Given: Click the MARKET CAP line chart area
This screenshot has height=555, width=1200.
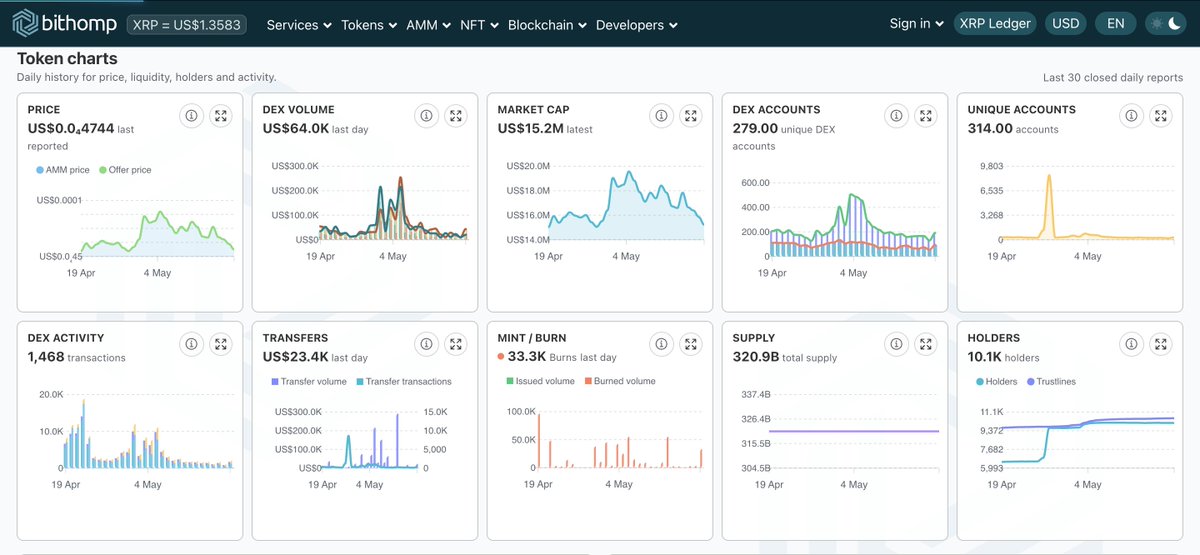Looking at the screenshot, I should pos(626,205).
